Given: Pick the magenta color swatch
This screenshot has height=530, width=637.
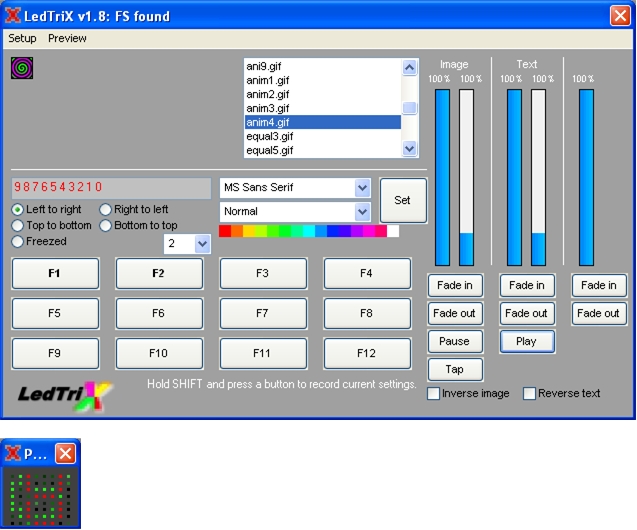Looking at the screenshot, I should pyautogui.click(x=369, y=231).
